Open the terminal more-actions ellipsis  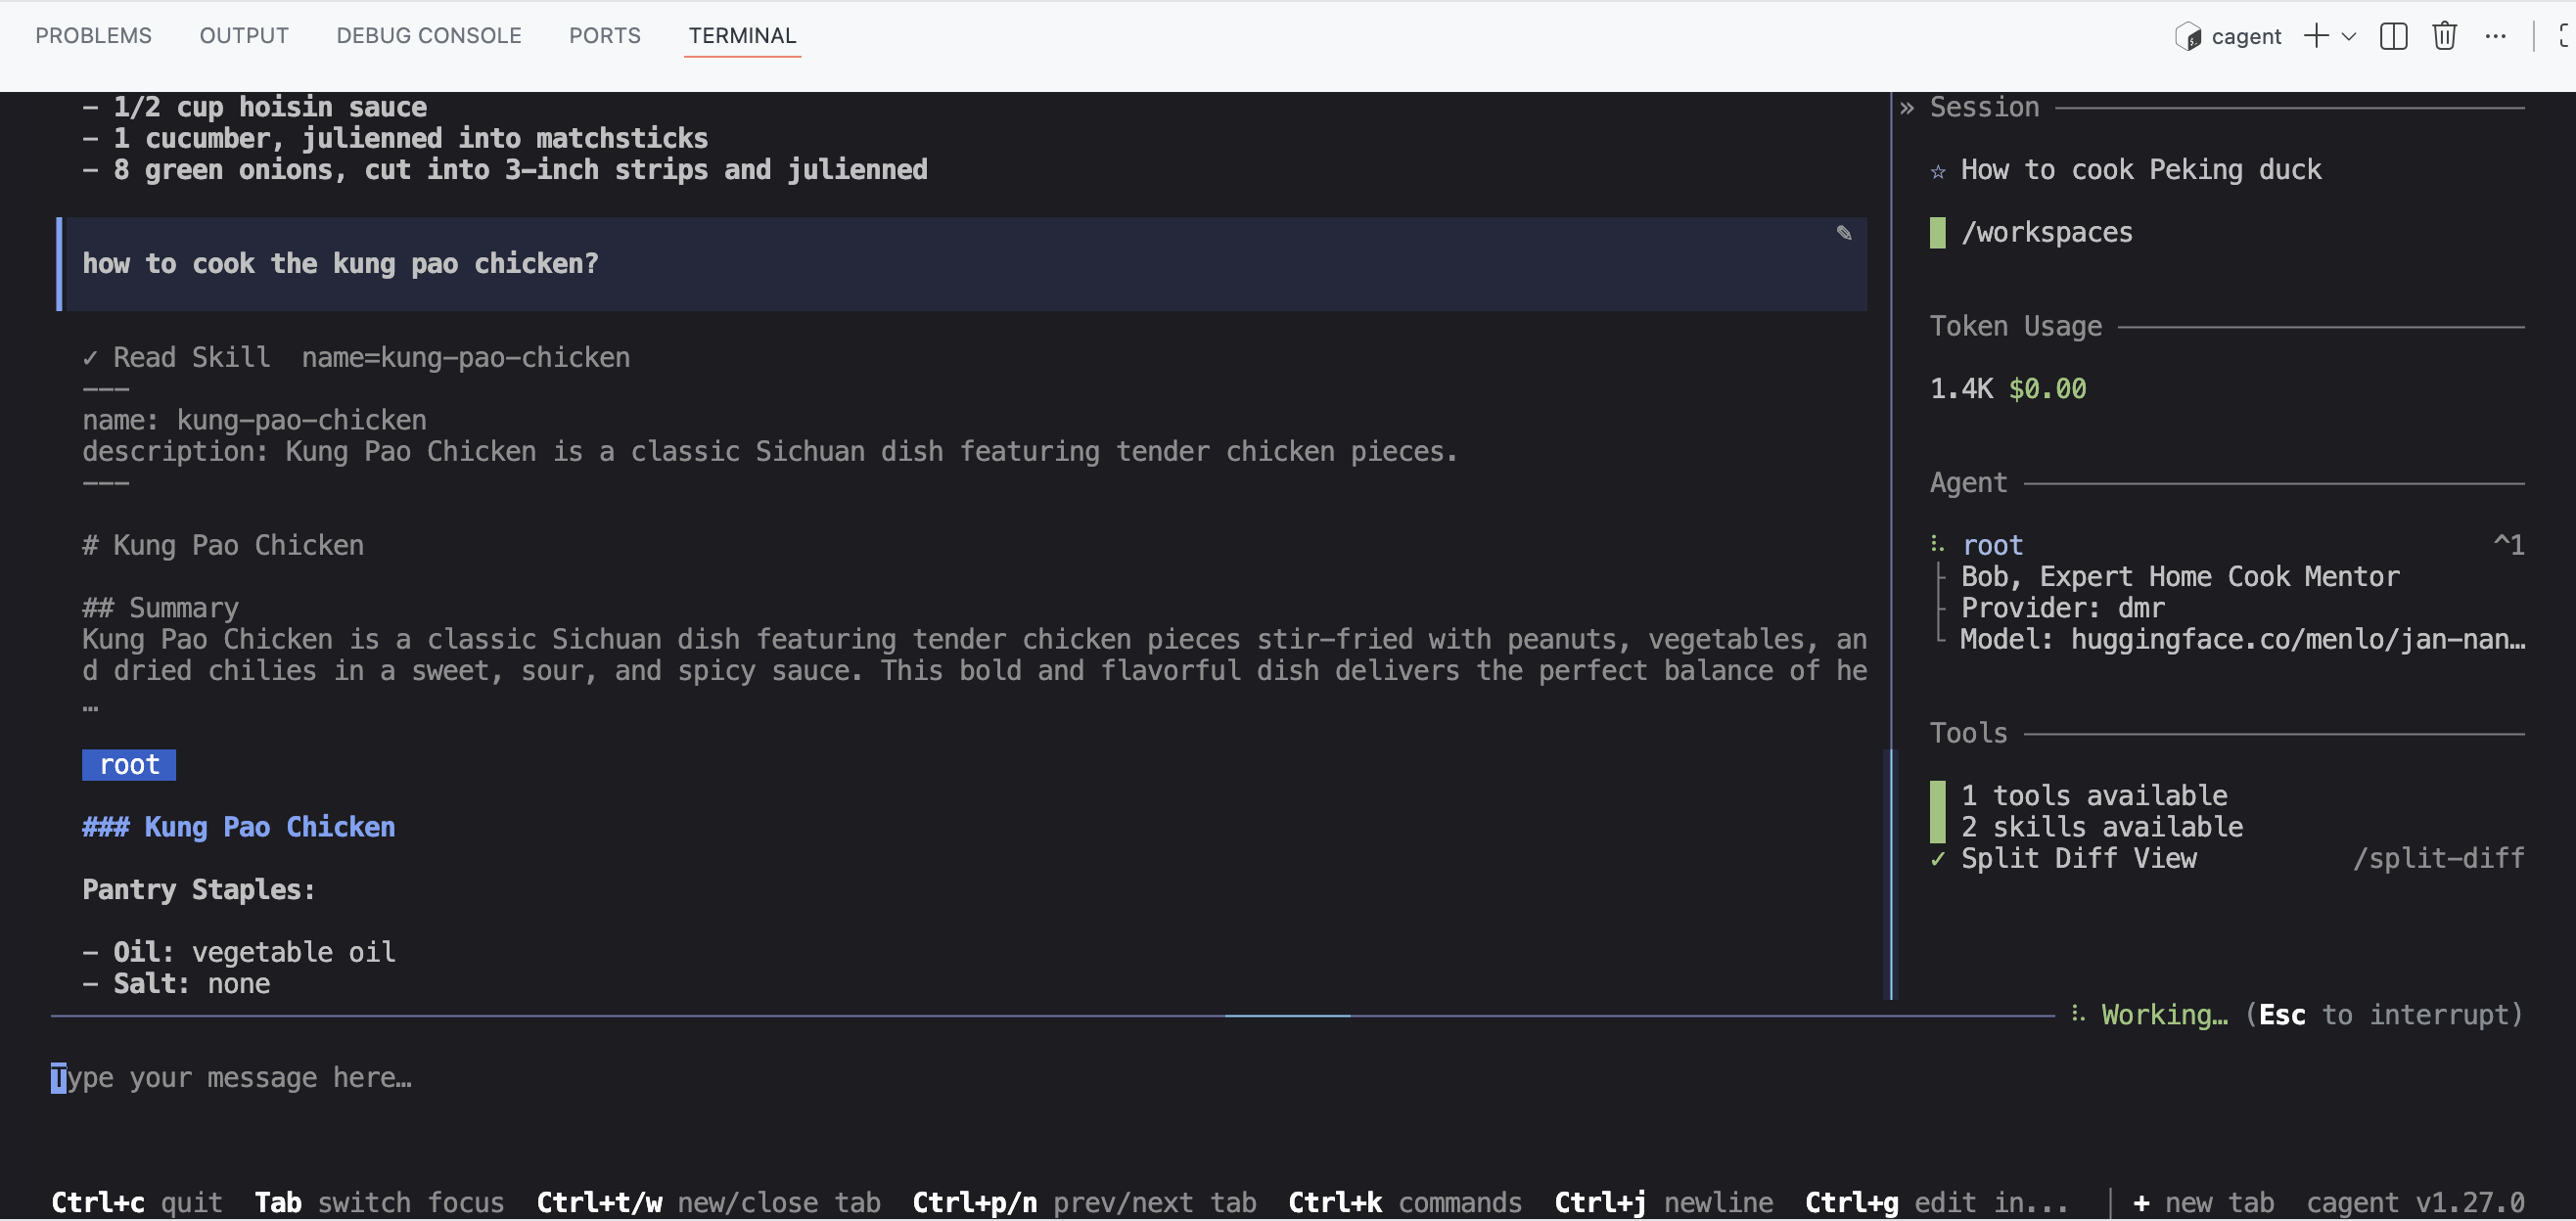(x=2497, y=36)
